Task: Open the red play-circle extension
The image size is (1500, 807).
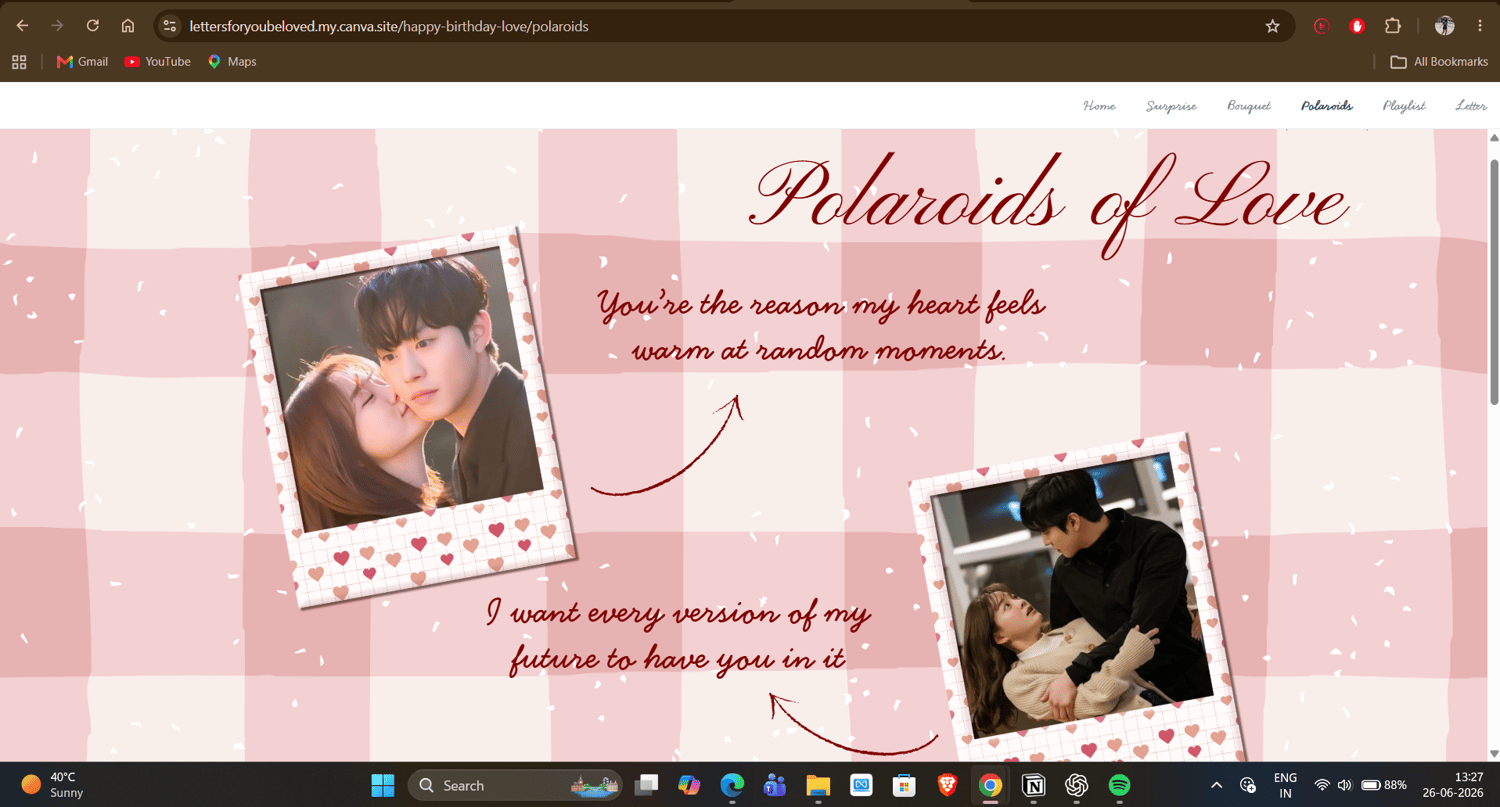Action: click(1321, 26)
